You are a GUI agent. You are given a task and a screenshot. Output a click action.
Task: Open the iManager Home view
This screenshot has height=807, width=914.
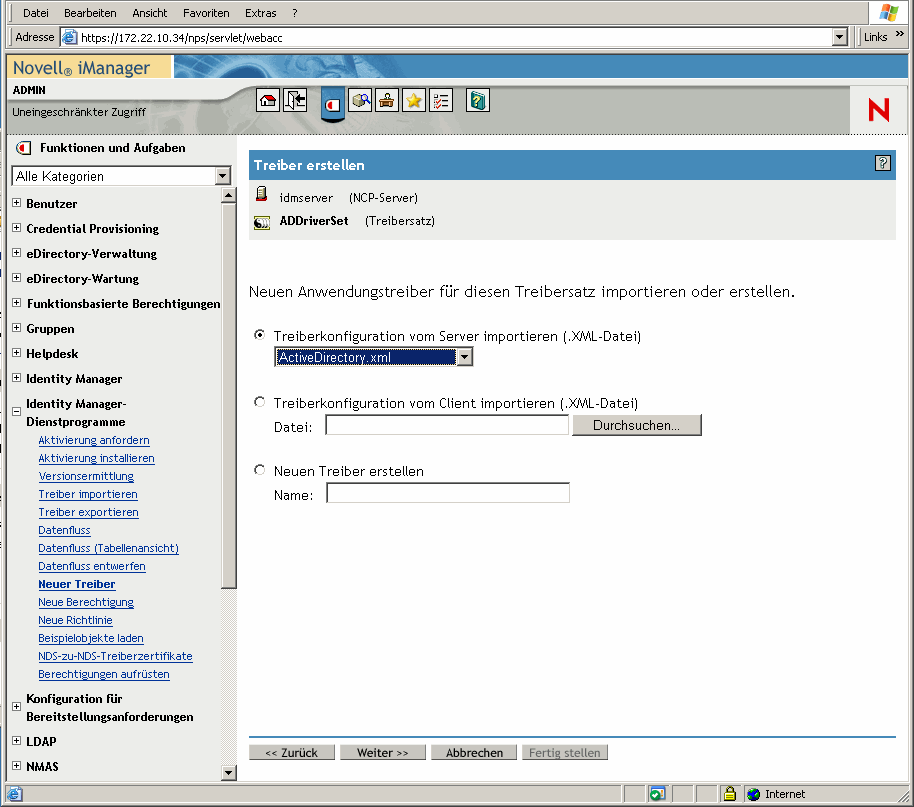pos(267,100)
